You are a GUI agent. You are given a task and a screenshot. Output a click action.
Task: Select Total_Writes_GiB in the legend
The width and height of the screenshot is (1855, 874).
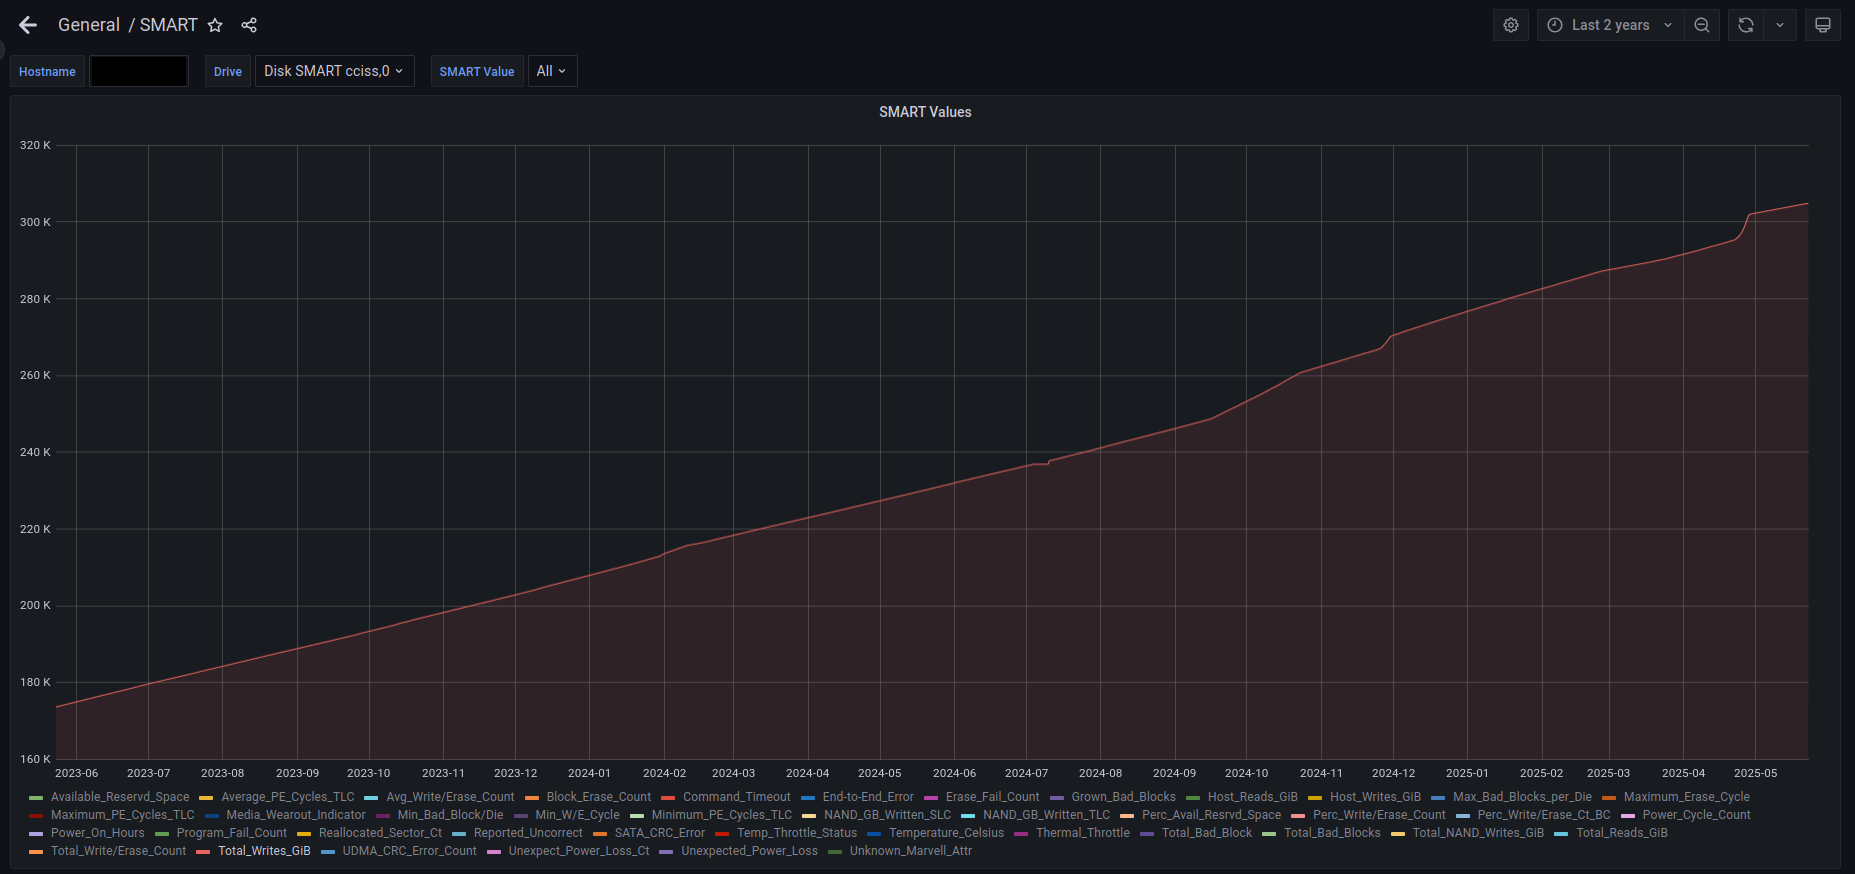[x=264, y=851]
